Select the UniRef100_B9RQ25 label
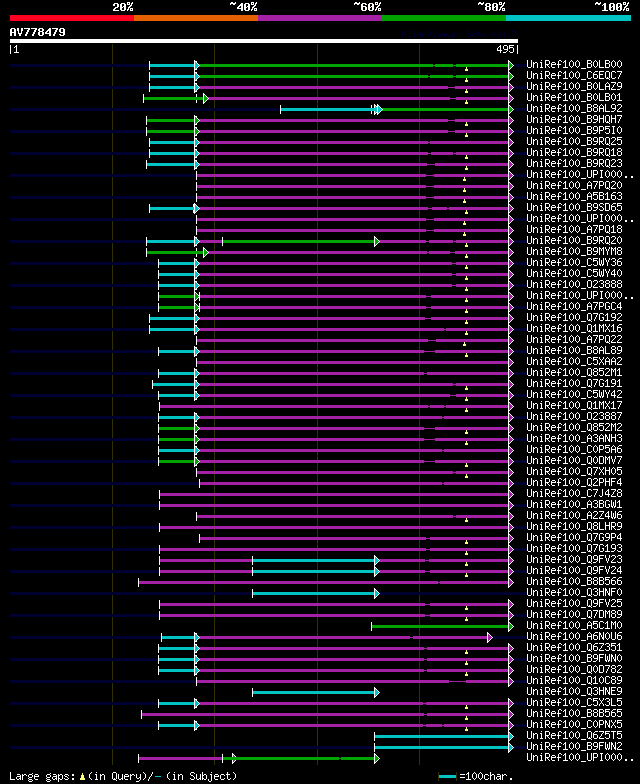This screenshot has height=784, width=640. click(x=574, y=142)
